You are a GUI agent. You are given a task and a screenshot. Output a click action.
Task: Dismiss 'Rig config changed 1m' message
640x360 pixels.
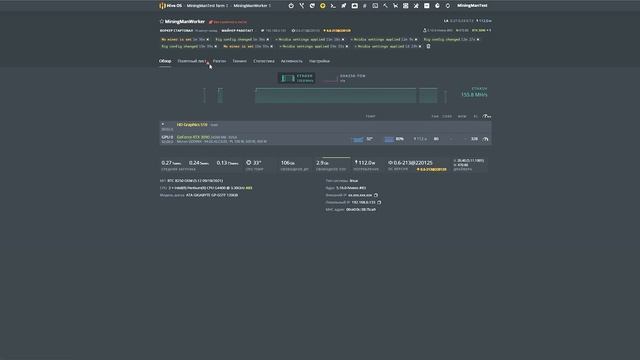coord(267,40)
